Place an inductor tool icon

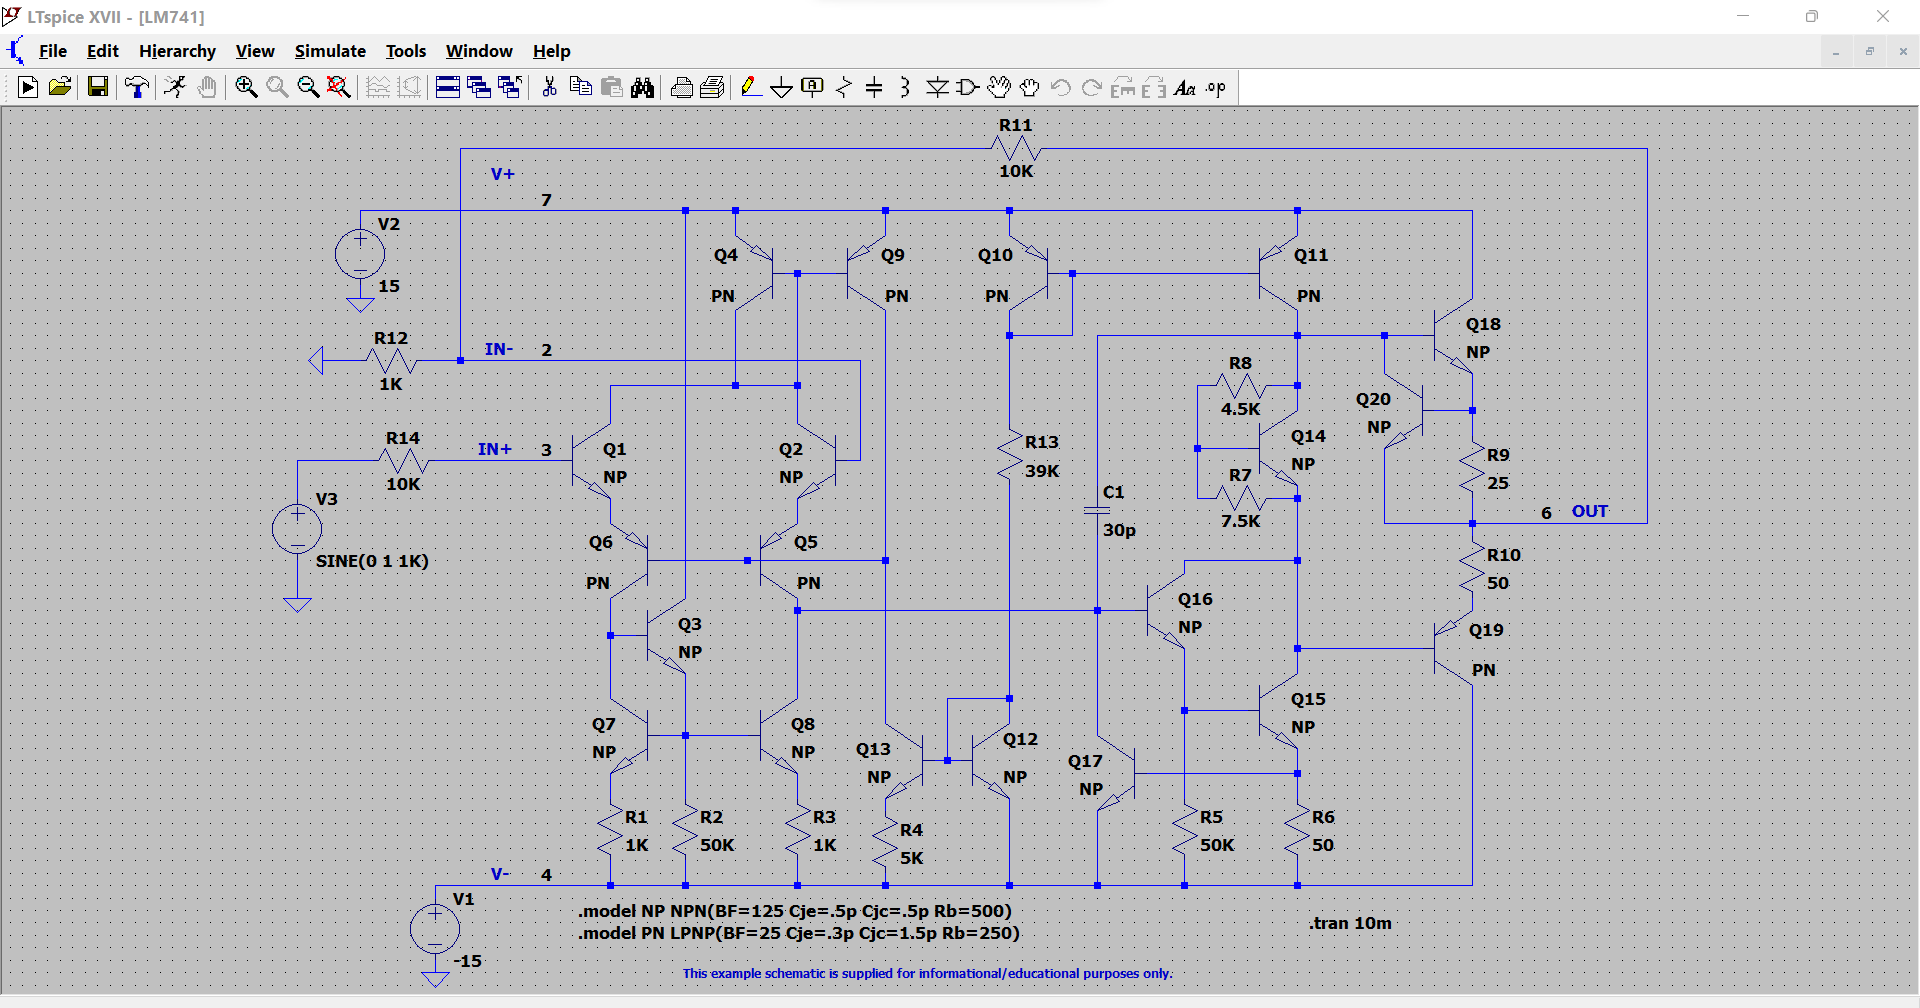tap(905, 88)
